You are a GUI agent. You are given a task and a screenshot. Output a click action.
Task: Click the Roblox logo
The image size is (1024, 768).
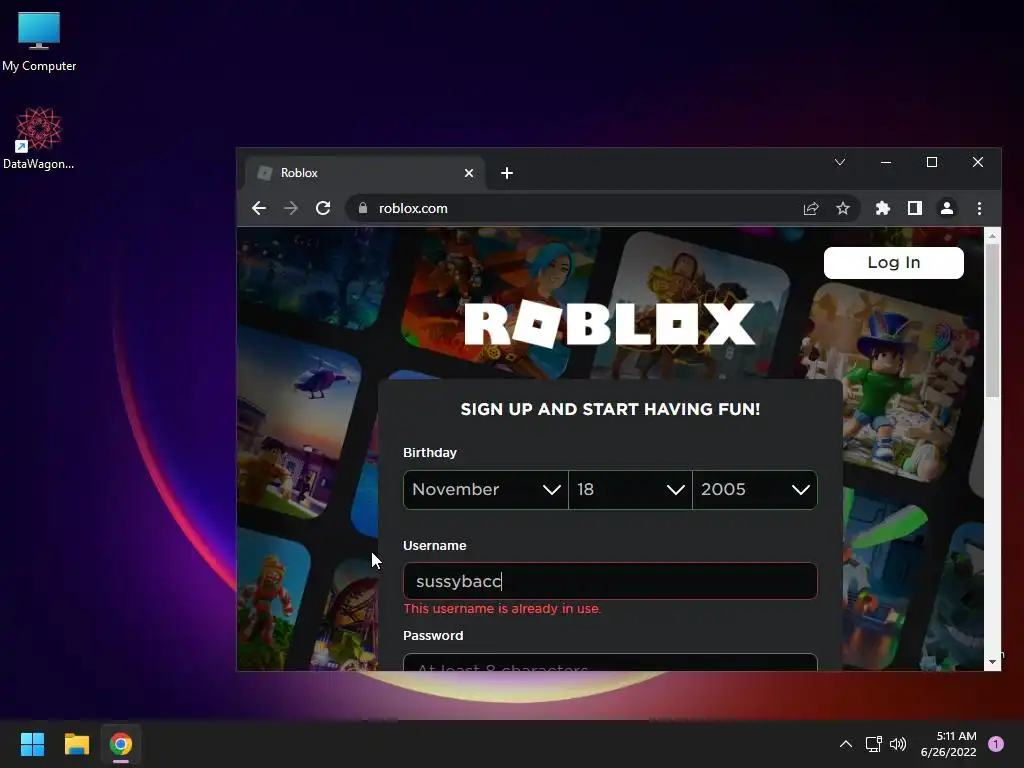point(609,324)
